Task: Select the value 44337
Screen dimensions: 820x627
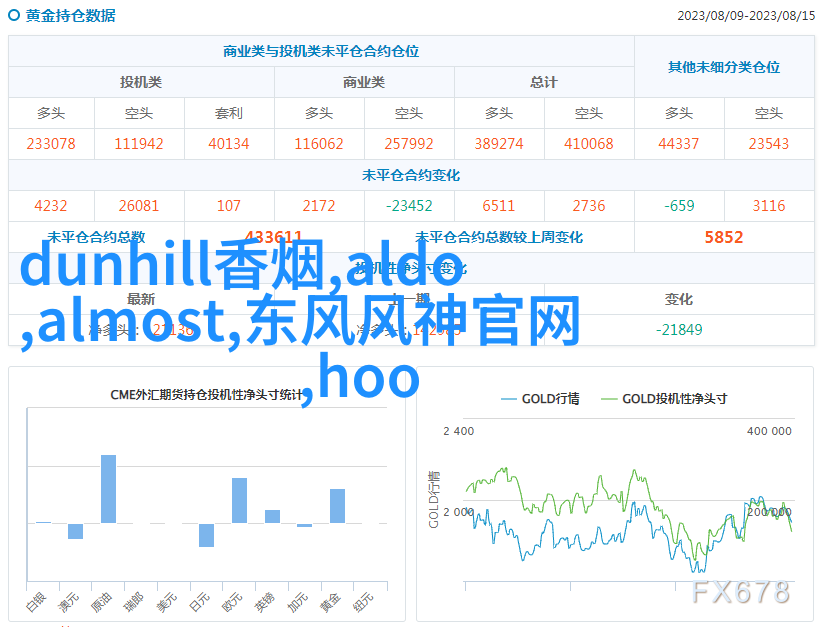Action: 679,144
